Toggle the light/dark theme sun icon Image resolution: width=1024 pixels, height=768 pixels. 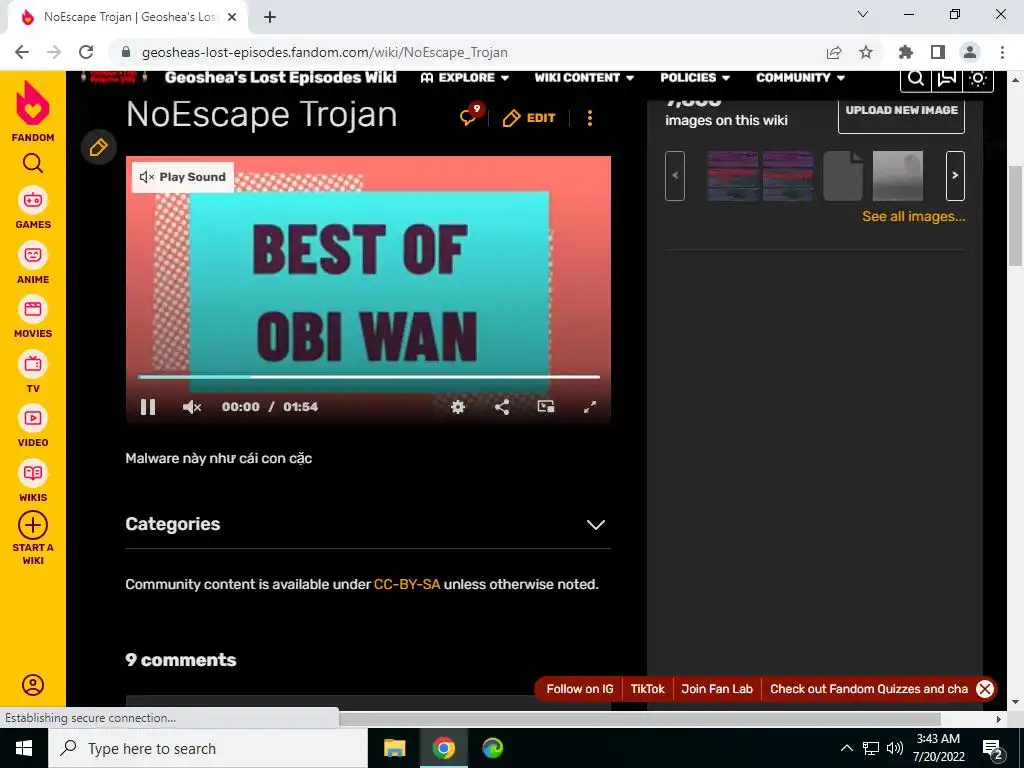pos(978,78)
